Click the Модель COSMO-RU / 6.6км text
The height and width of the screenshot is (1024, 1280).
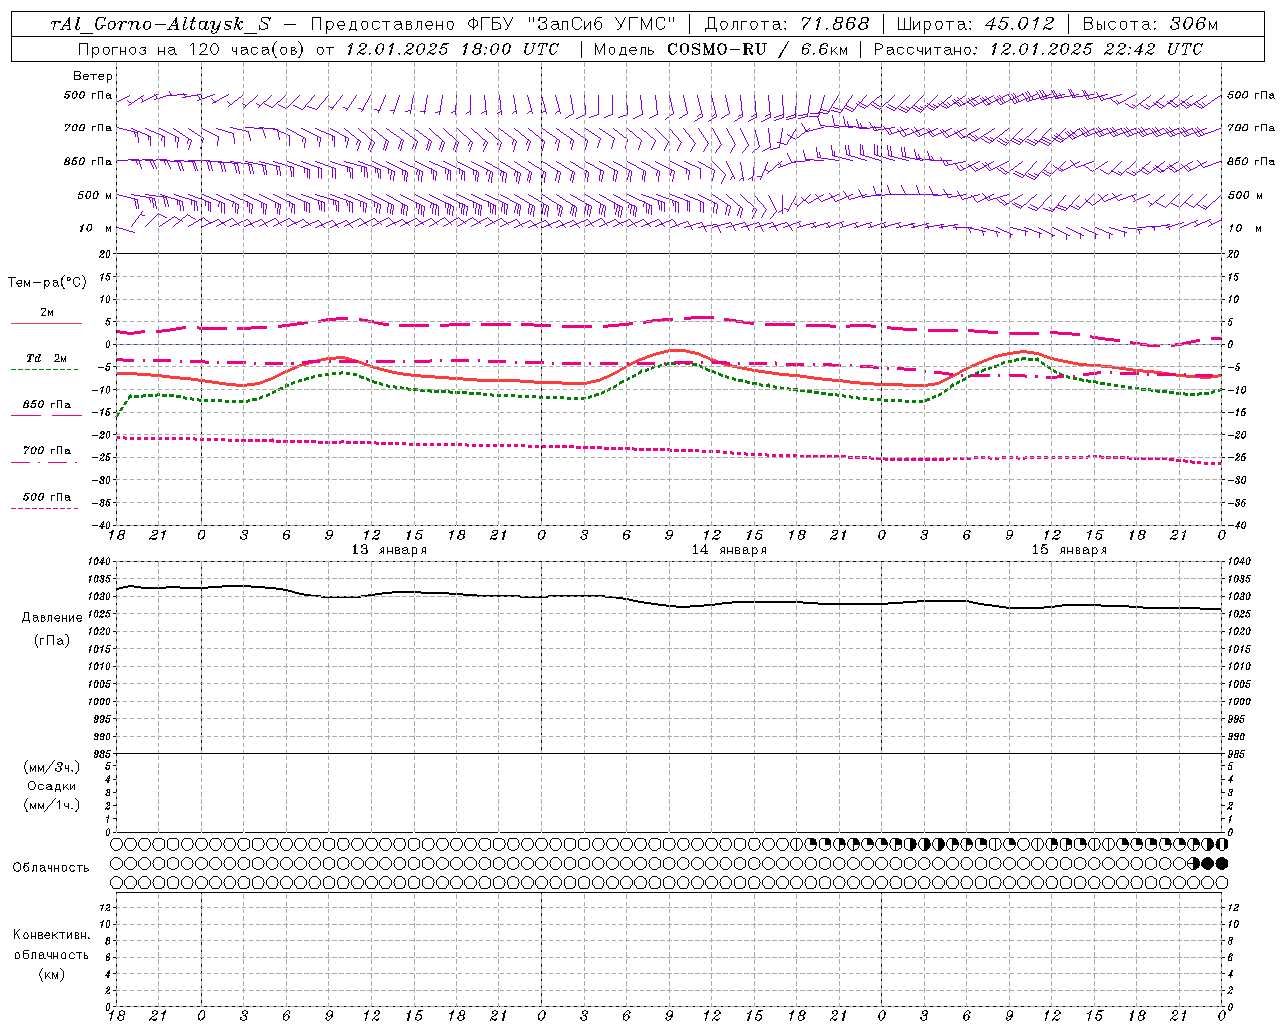720,49
